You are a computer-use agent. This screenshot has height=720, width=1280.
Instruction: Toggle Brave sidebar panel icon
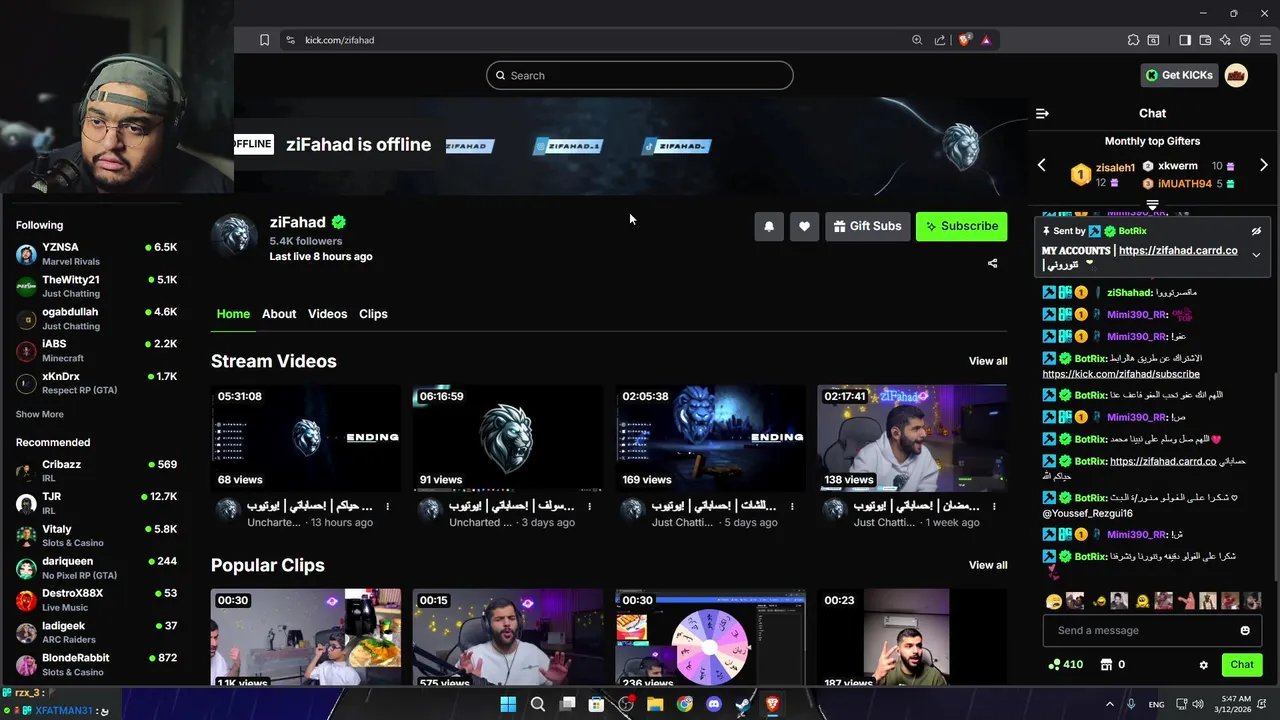pos(1185,40)
